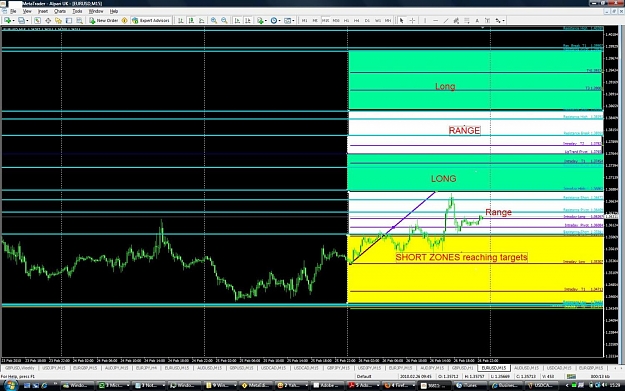
Task: Open the Windows Start button
Action: pos(10,385)
